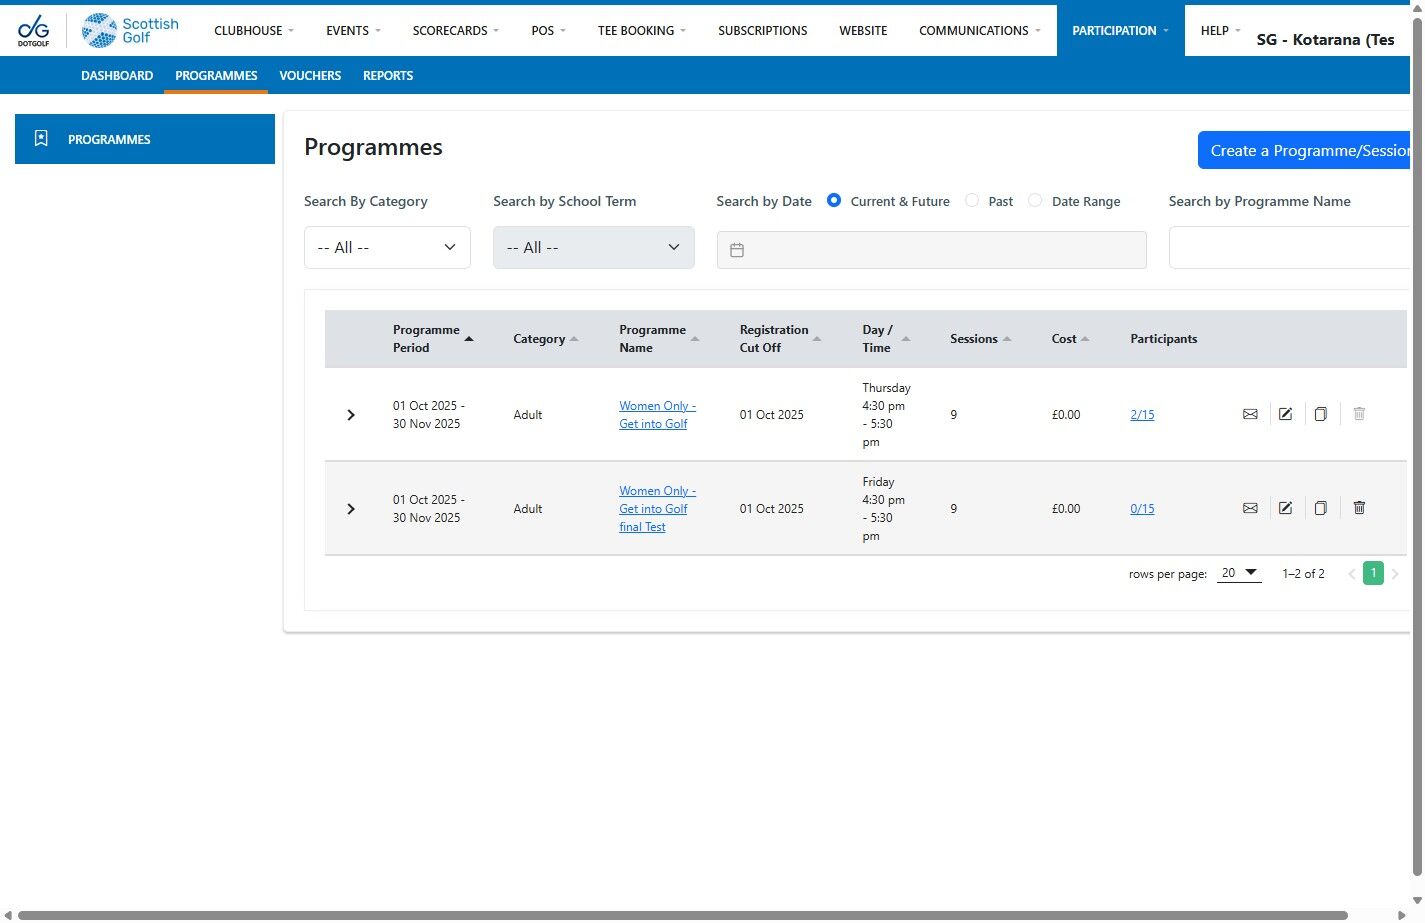Go to previous page arrow
1425x923 pixels.
point(1351,574)
